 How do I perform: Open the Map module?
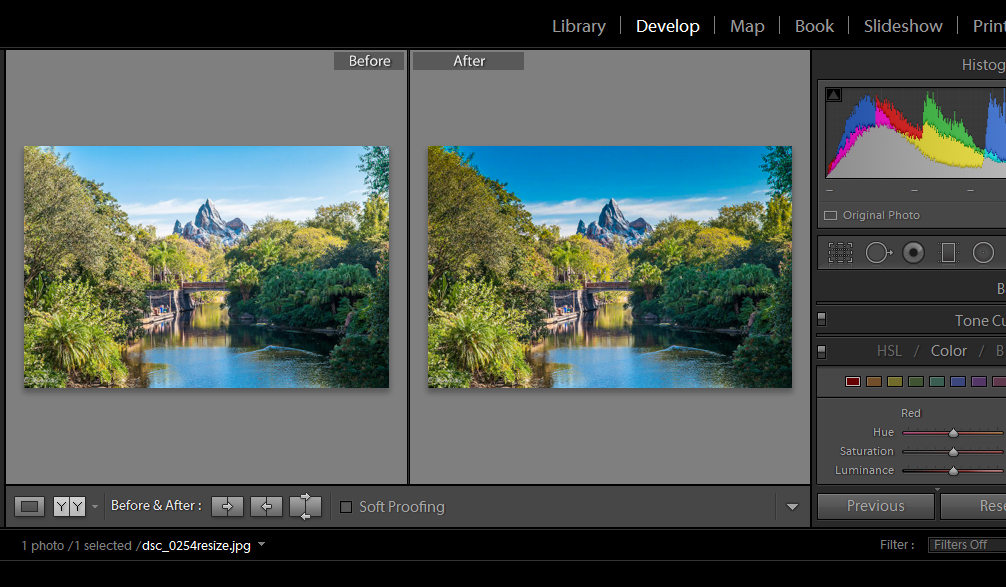coord(747,26)
